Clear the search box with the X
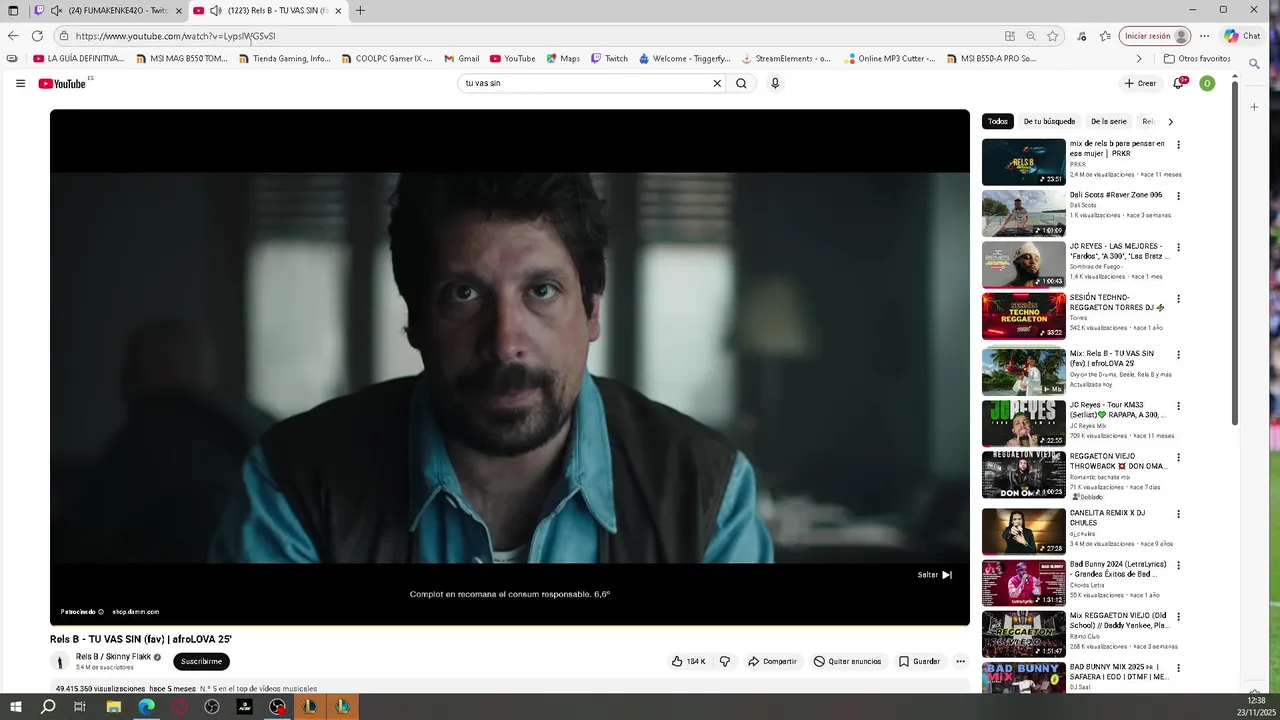Screen dimensions: 1280x720 pos(717,83)
